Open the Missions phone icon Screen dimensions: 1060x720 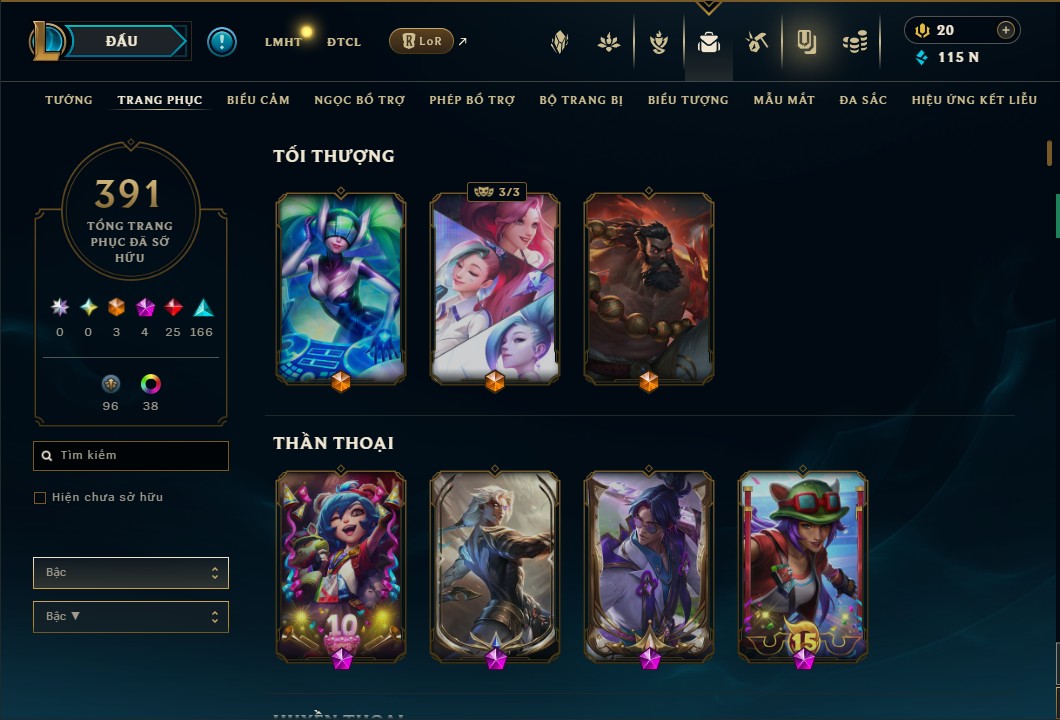[x=806, y=43]
